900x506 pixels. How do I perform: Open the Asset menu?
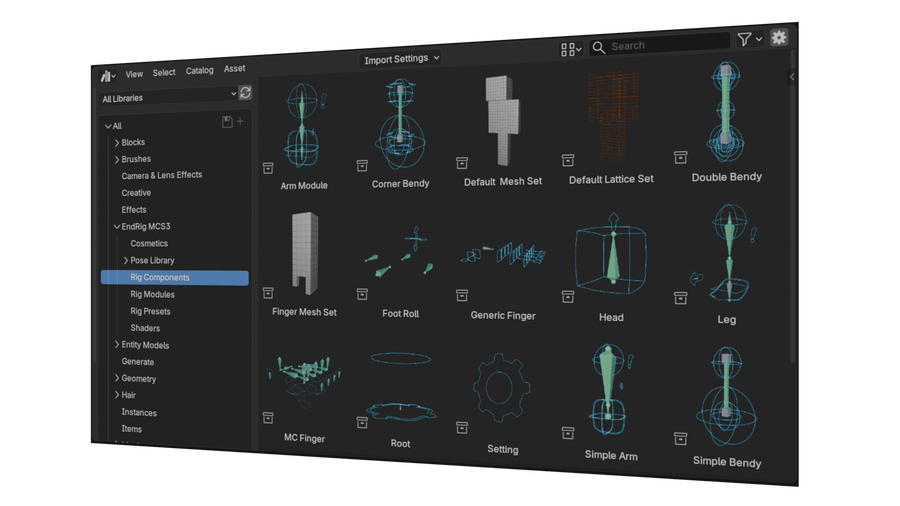coord(234,69)
